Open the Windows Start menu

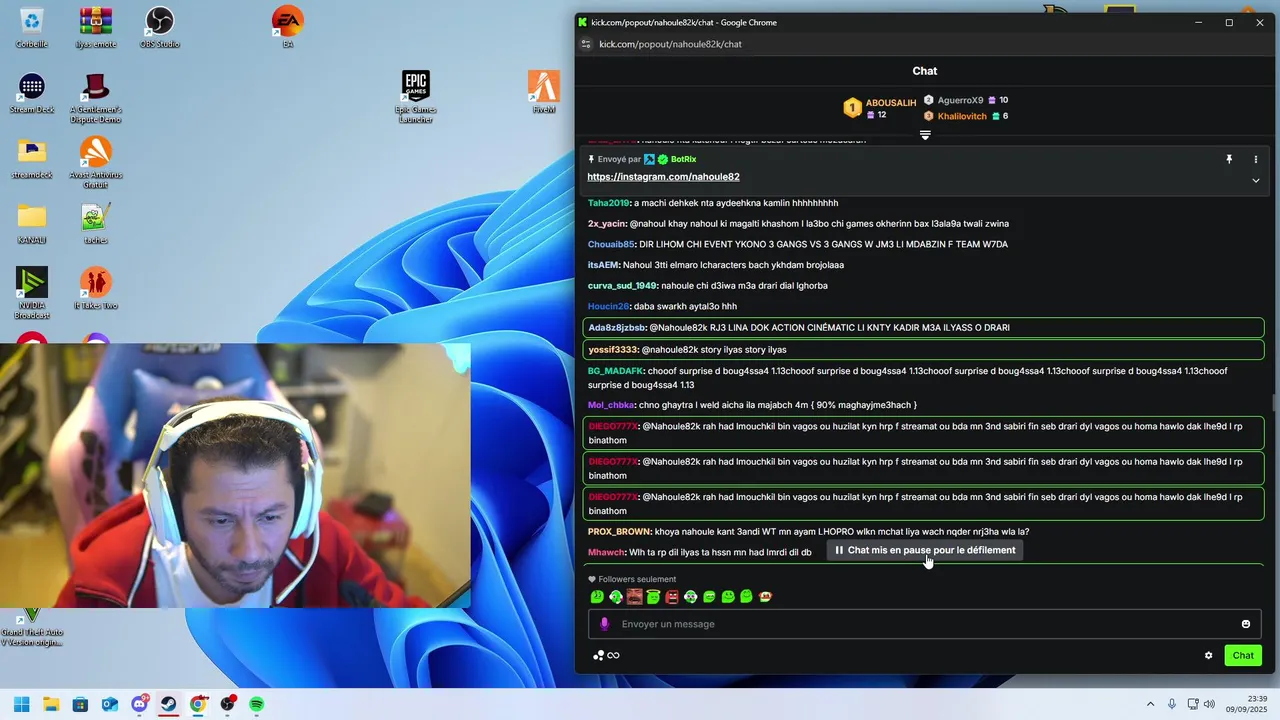(21, 704)
